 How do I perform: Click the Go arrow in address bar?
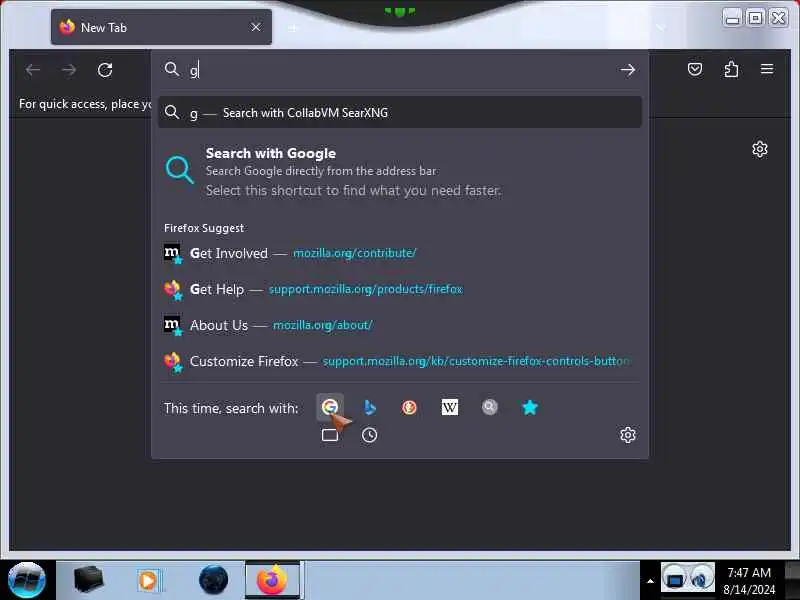click(x=628, y=70)
